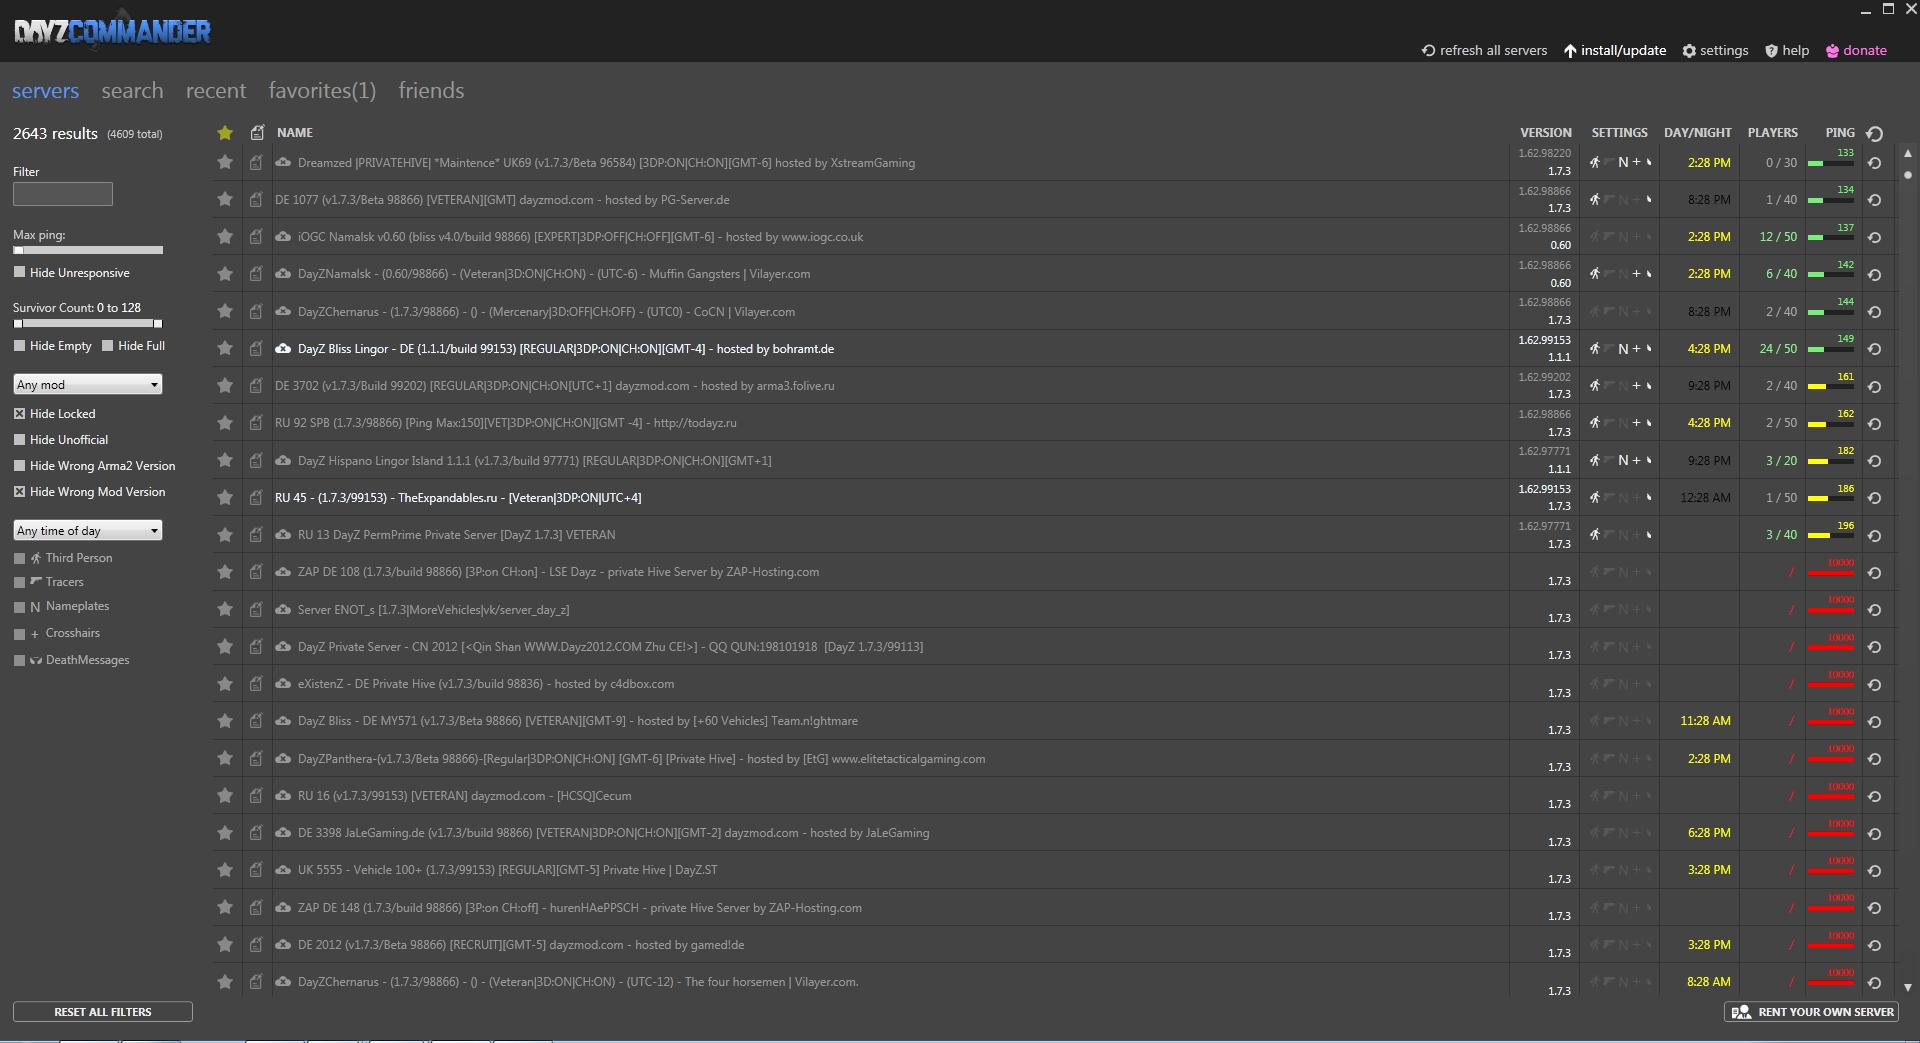This screenshot has height=1043, width=1920.
Task: Enable Hide Full servers checkbox
Action: point(108,346)
